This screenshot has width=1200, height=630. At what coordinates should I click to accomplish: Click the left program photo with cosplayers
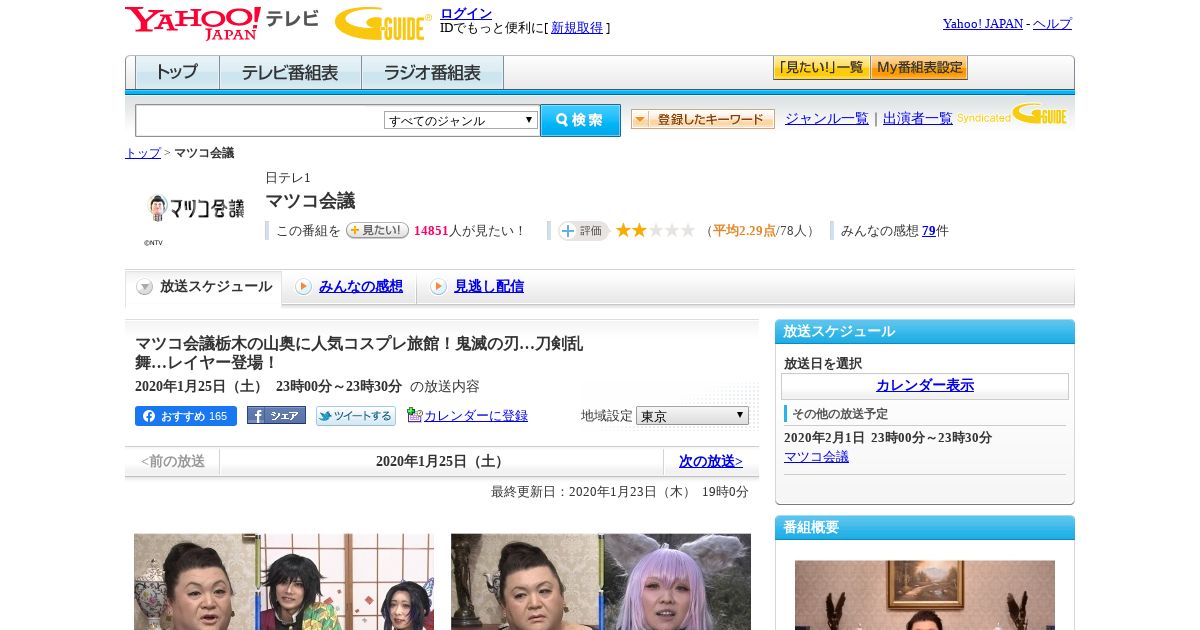pos(284,581)
